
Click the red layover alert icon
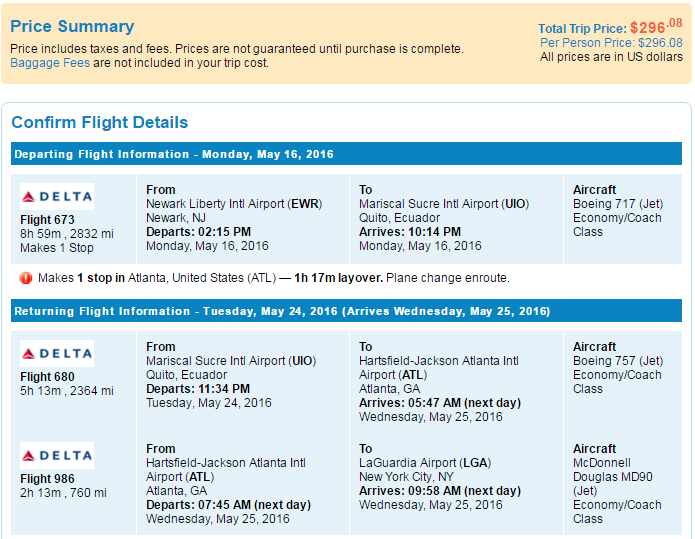tap(26, 278)
